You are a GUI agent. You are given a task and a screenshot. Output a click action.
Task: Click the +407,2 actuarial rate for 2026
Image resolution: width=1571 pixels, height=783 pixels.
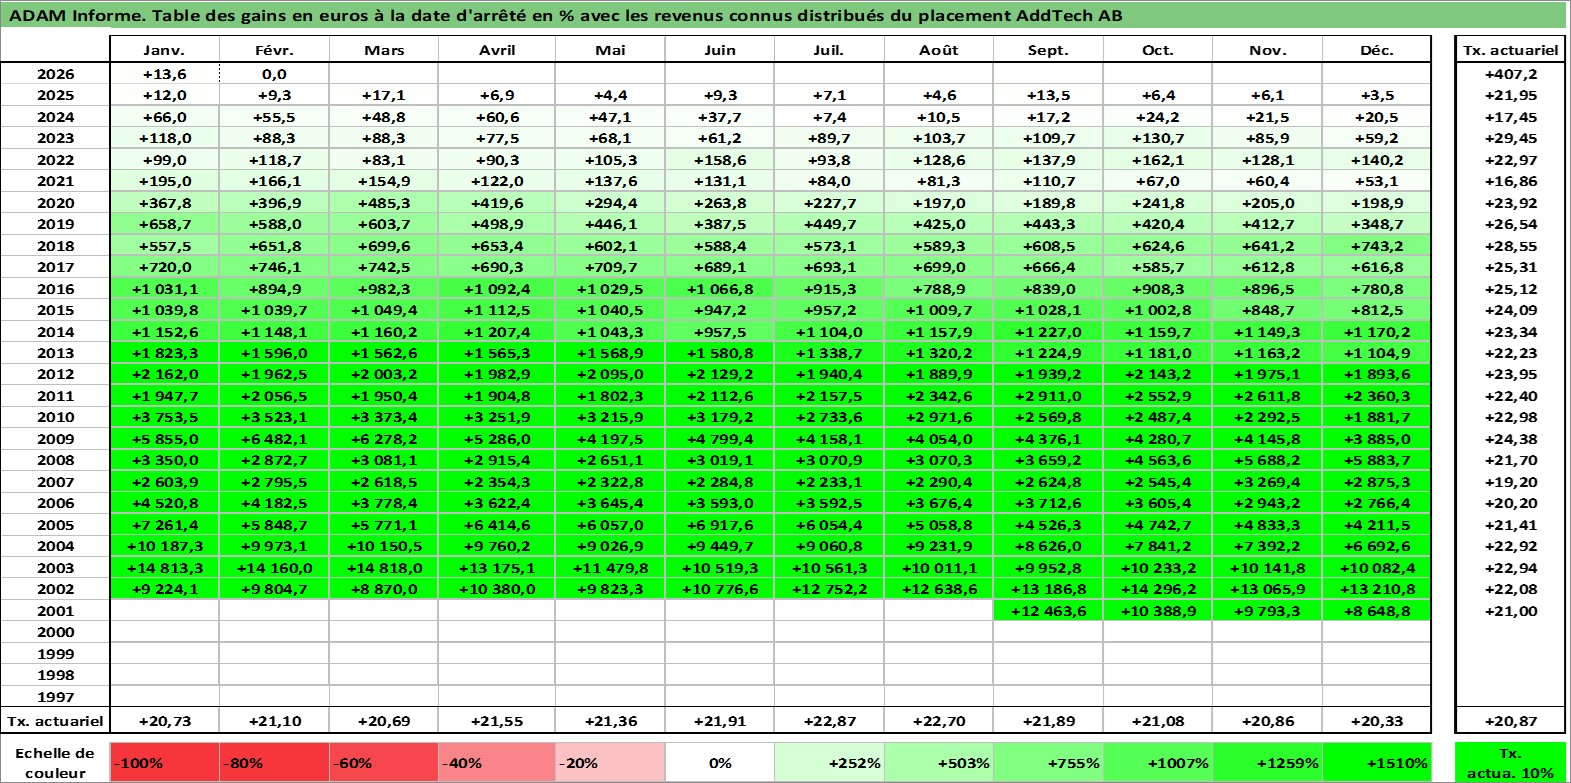[x=1510, y=74]
